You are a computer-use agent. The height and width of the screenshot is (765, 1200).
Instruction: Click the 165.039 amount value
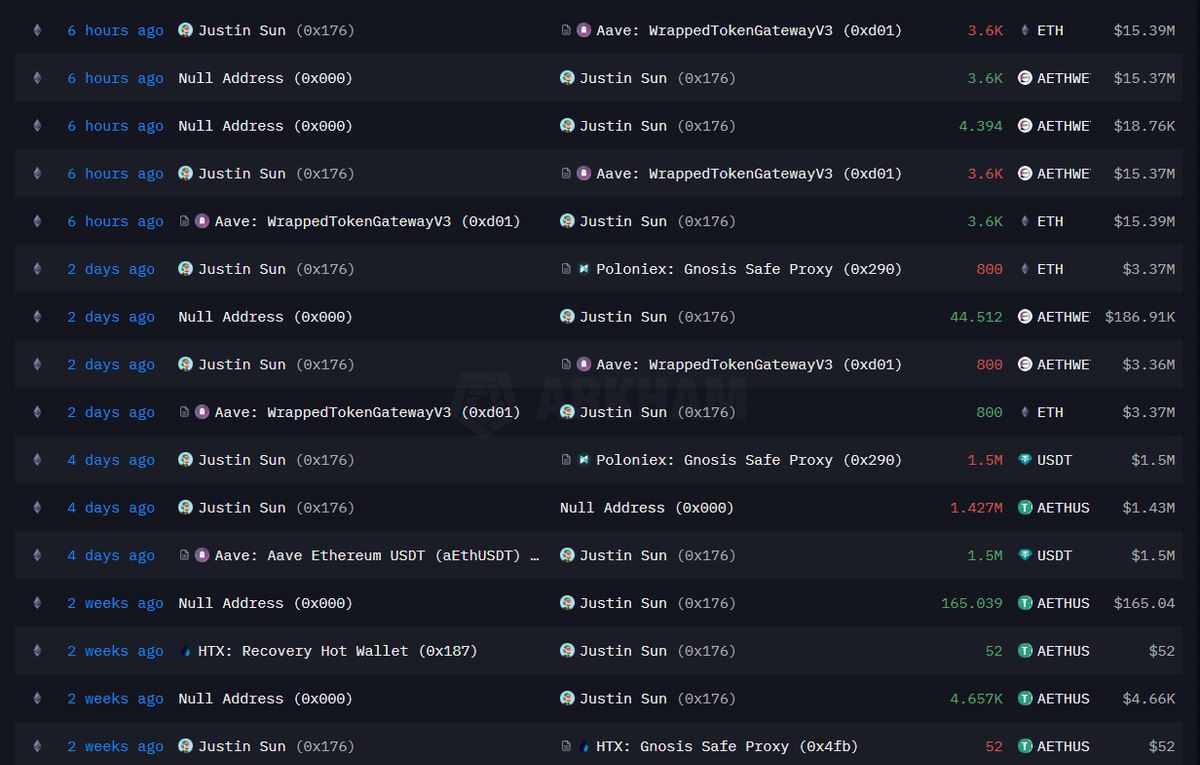[971, 603]
